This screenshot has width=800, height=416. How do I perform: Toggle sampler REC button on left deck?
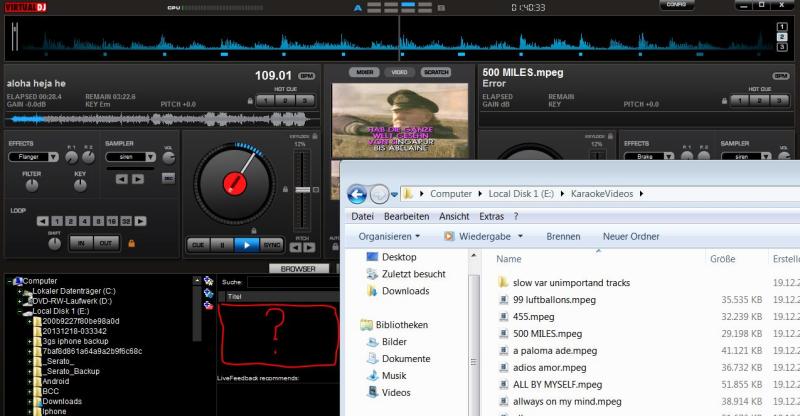click(168, 179)
